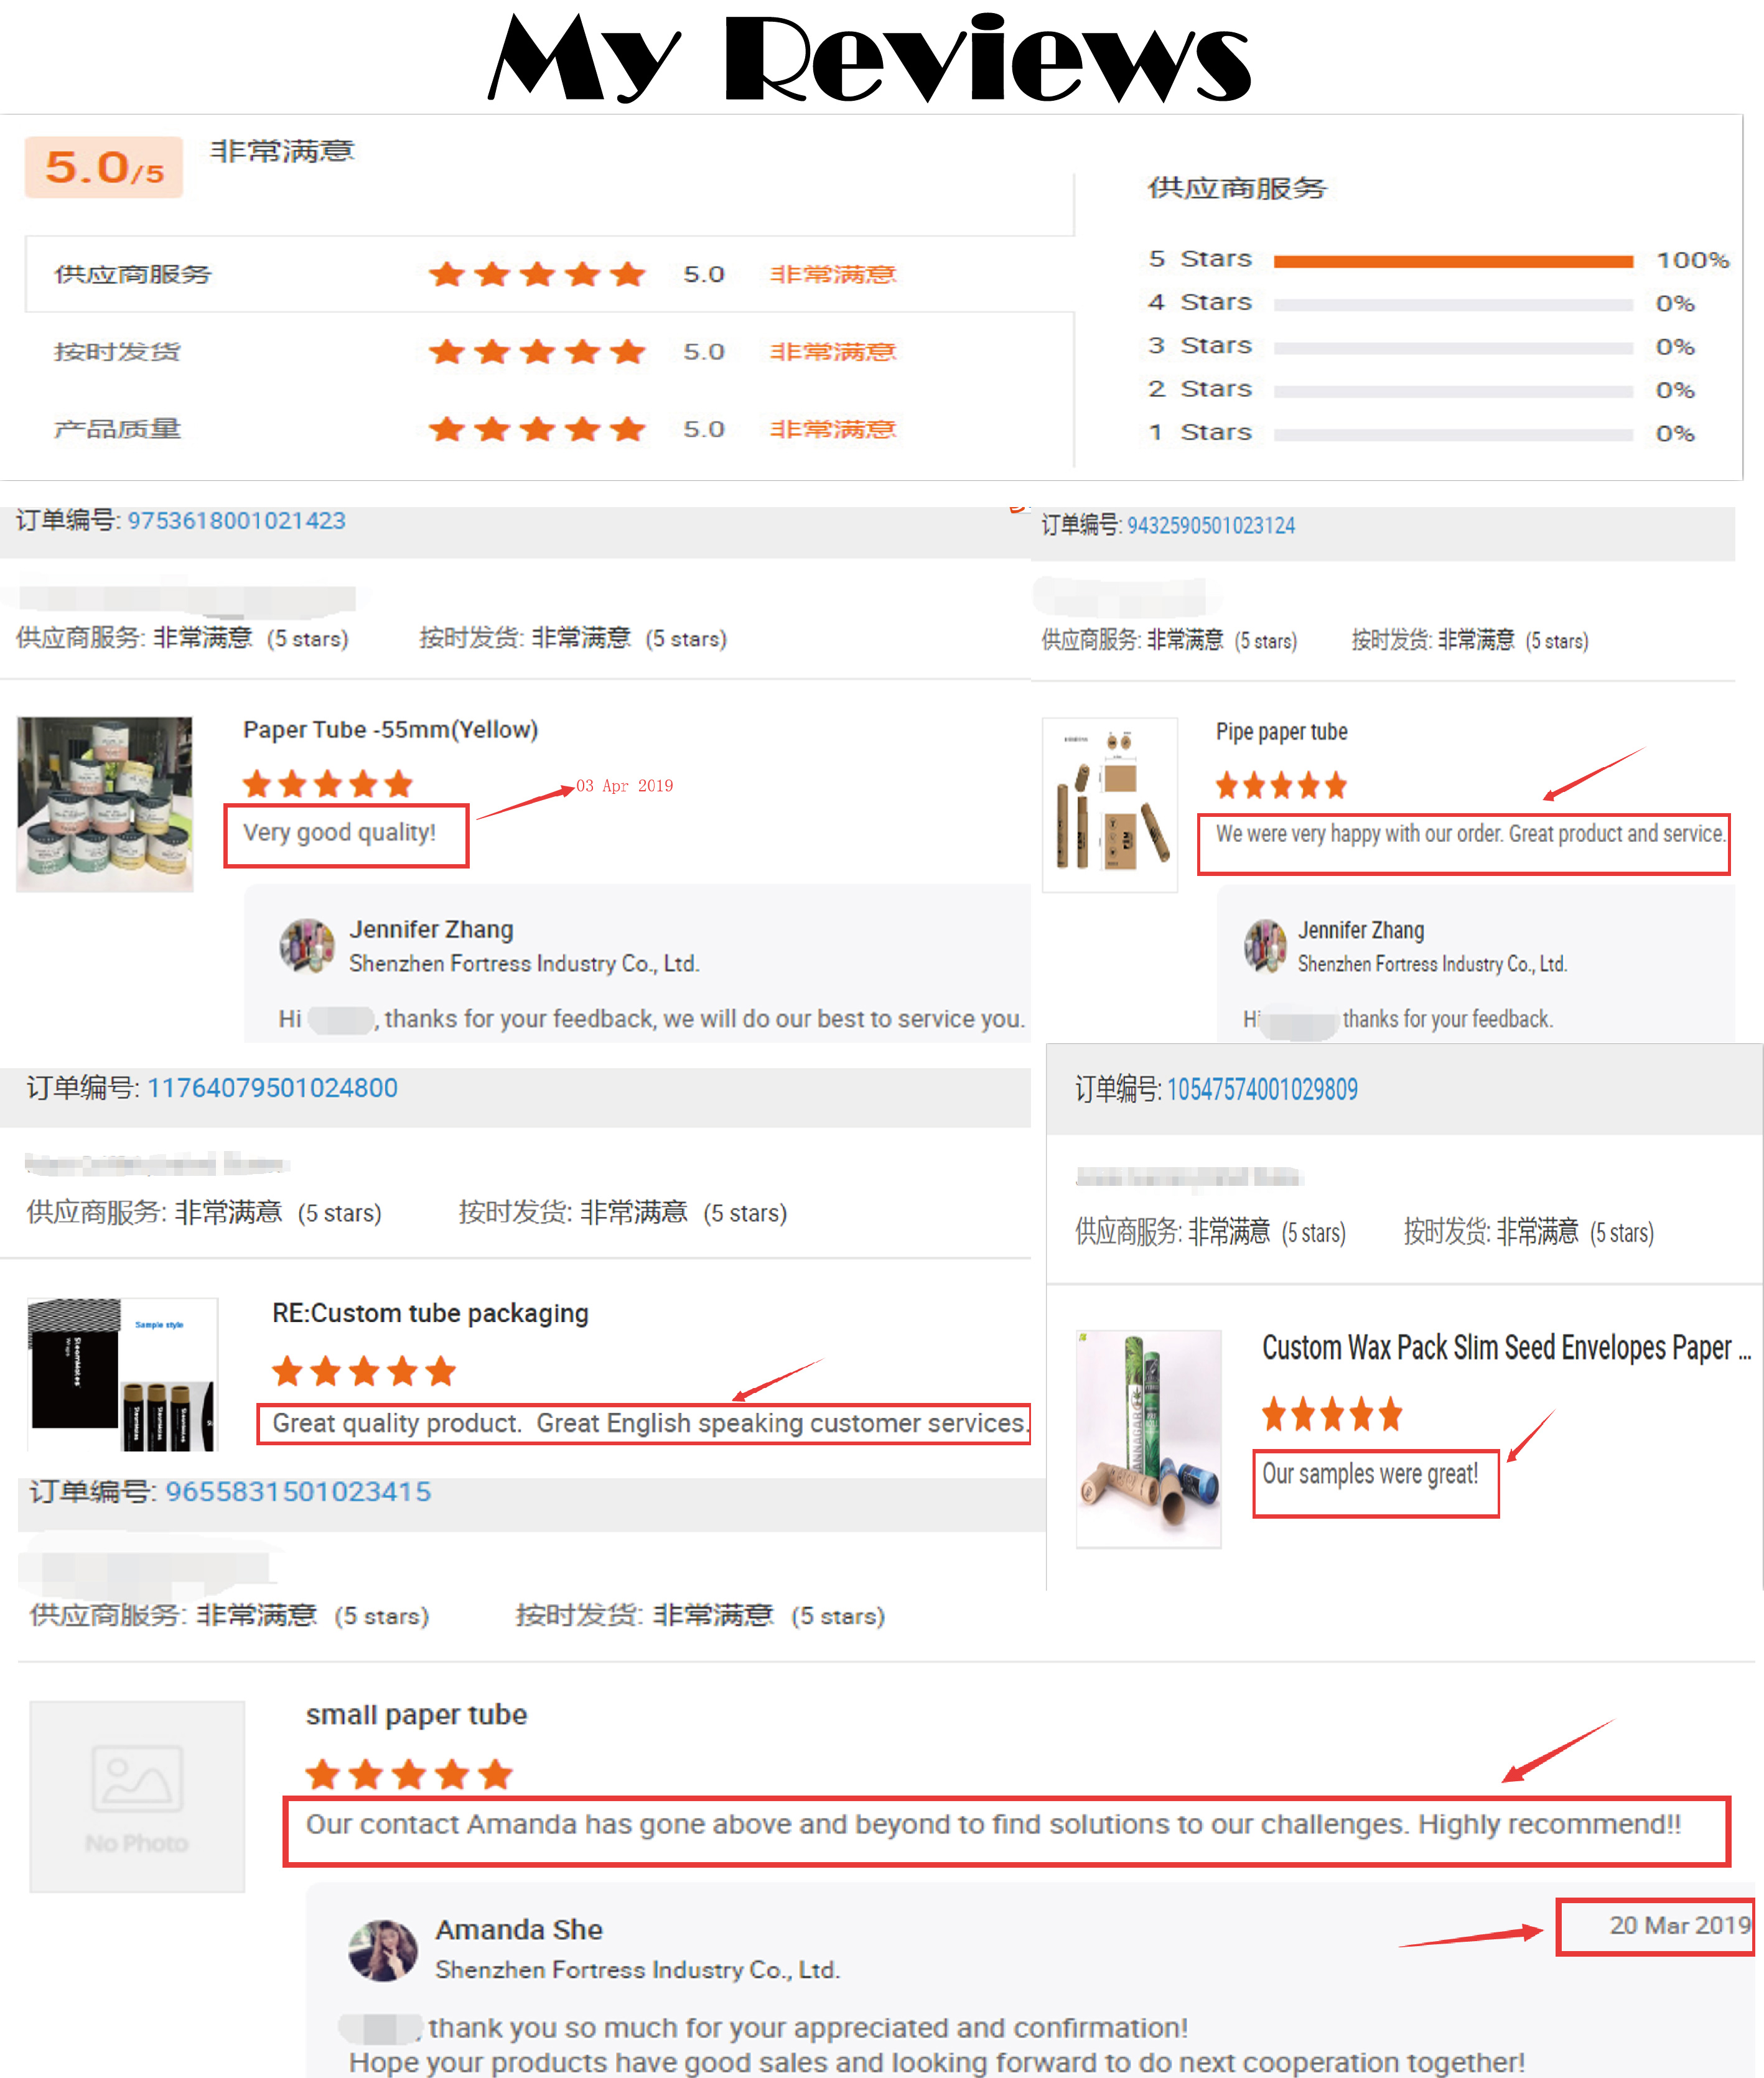Click the 4 Stars rating bar
The image size is (1764, 2078).
pyautogui.click(x=1453, y=305)
